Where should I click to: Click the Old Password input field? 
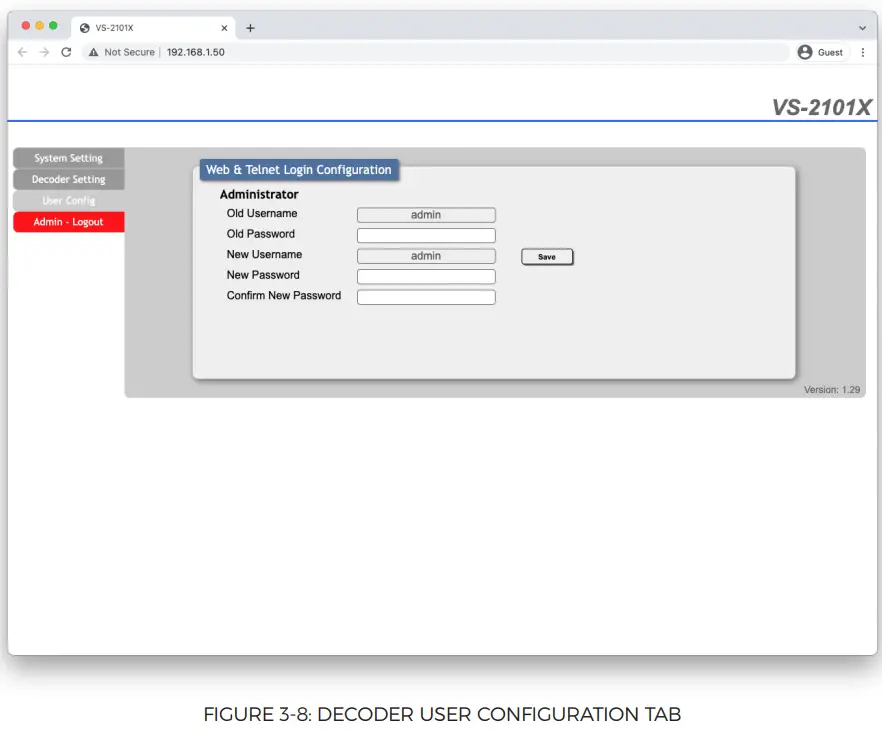[x=426, y=234]
